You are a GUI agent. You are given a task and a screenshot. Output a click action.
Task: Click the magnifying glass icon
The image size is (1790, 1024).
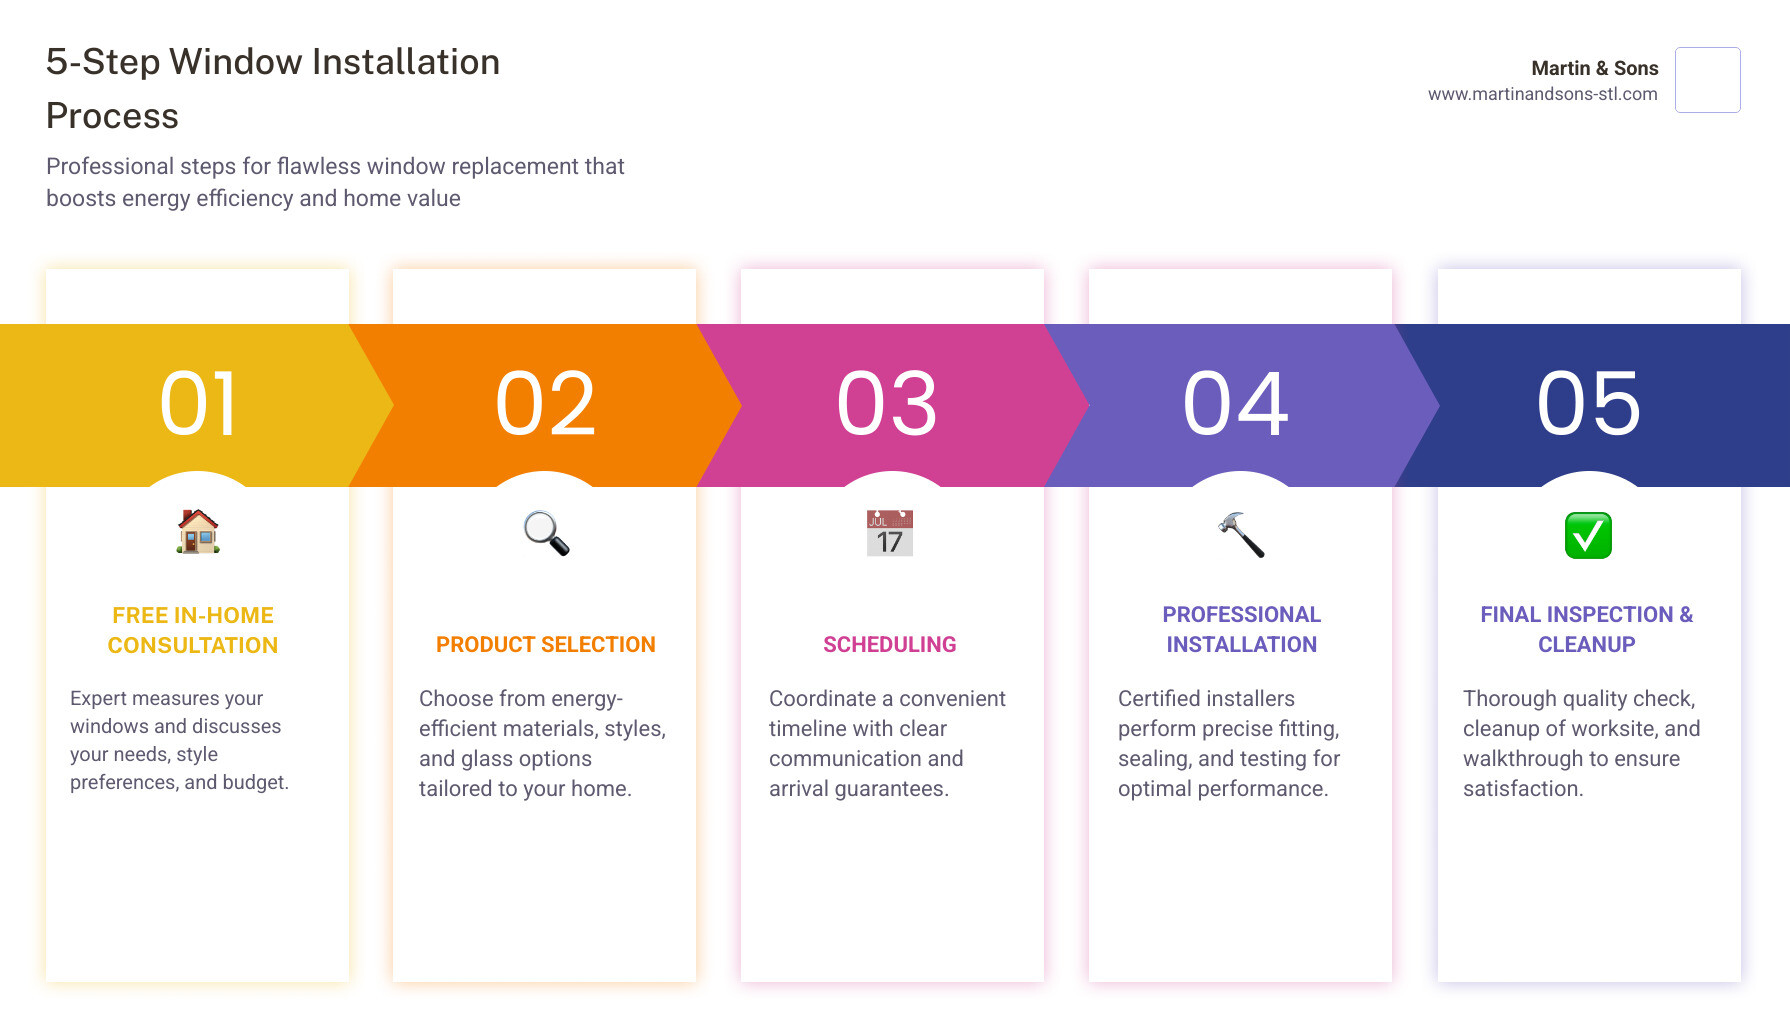pos(546,533)
